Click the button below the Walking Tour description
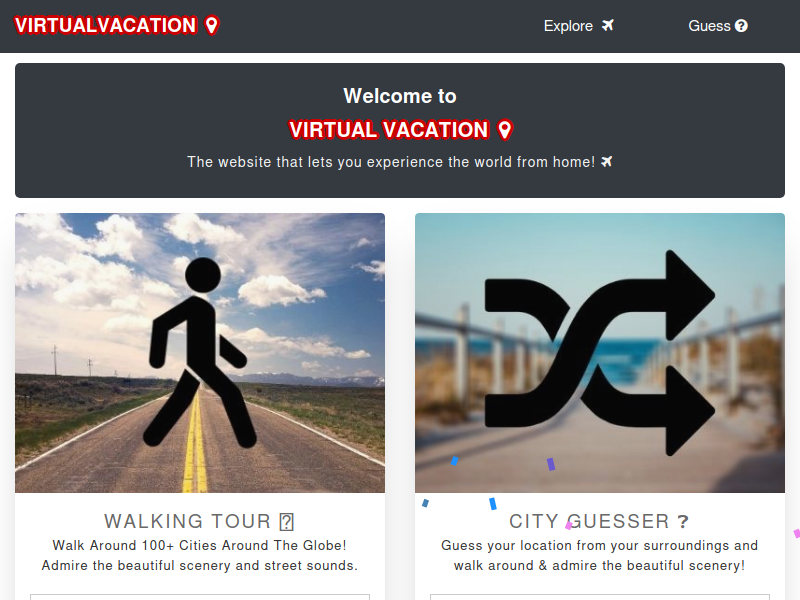The height and width of the screenshot is (600, 800). [200, 597]
